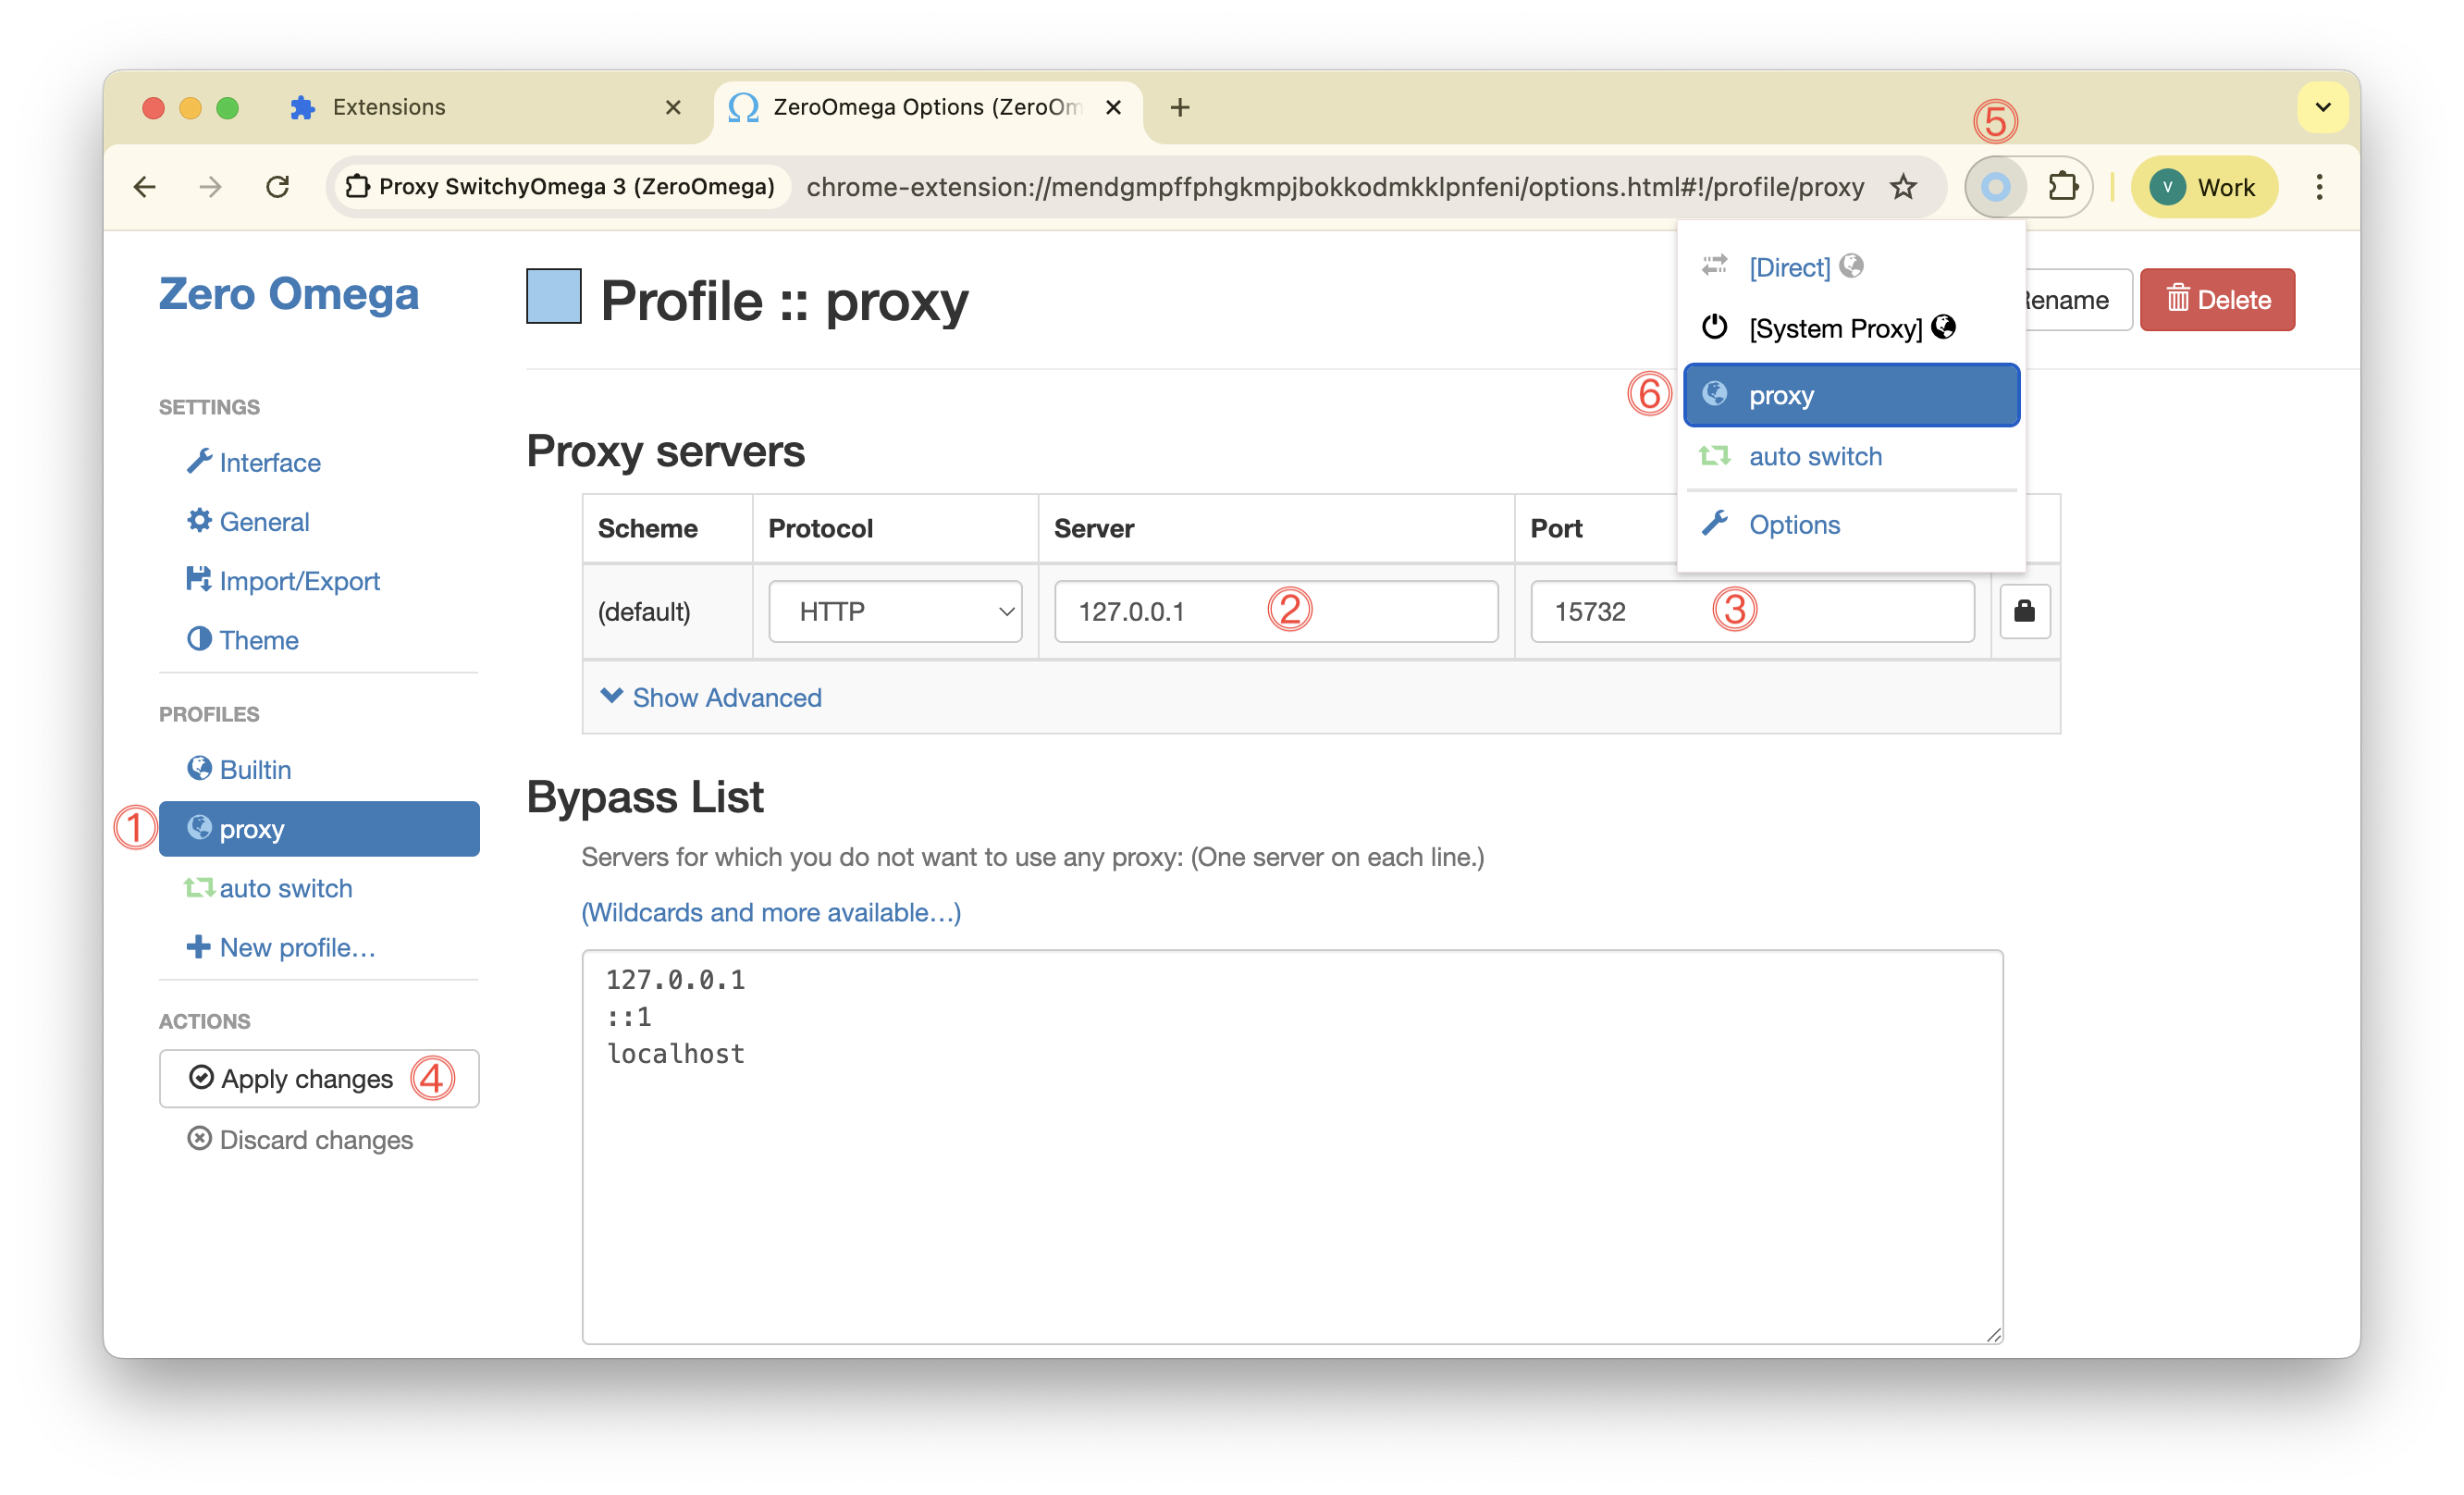The height and width of the screenshot is (1495, 2464).
Task: Click the half-circle icon beside Theme
Action: [x=199, y=638]
